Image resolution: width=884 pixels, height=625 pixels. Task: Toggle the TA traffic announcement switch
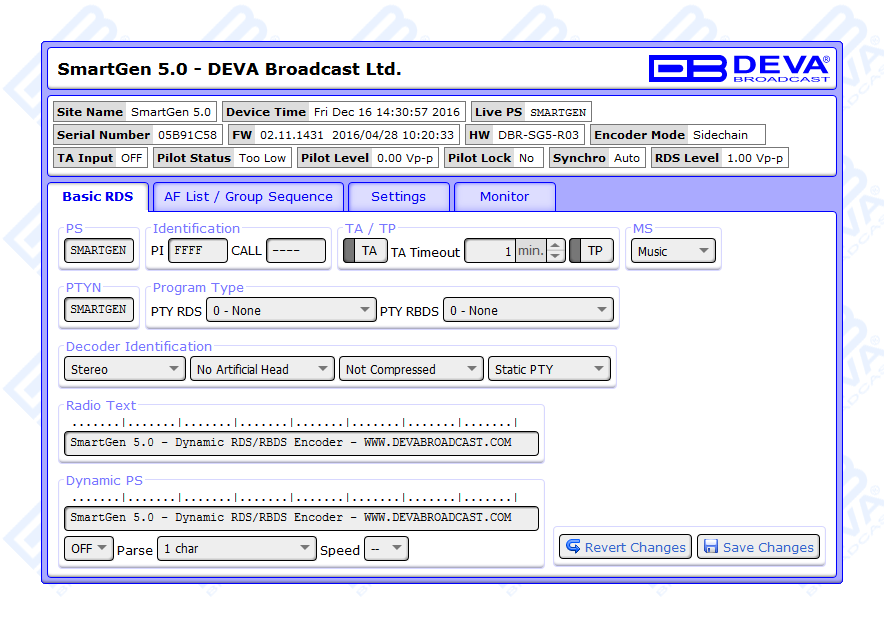pyautogui.click(x=365, y=251)
